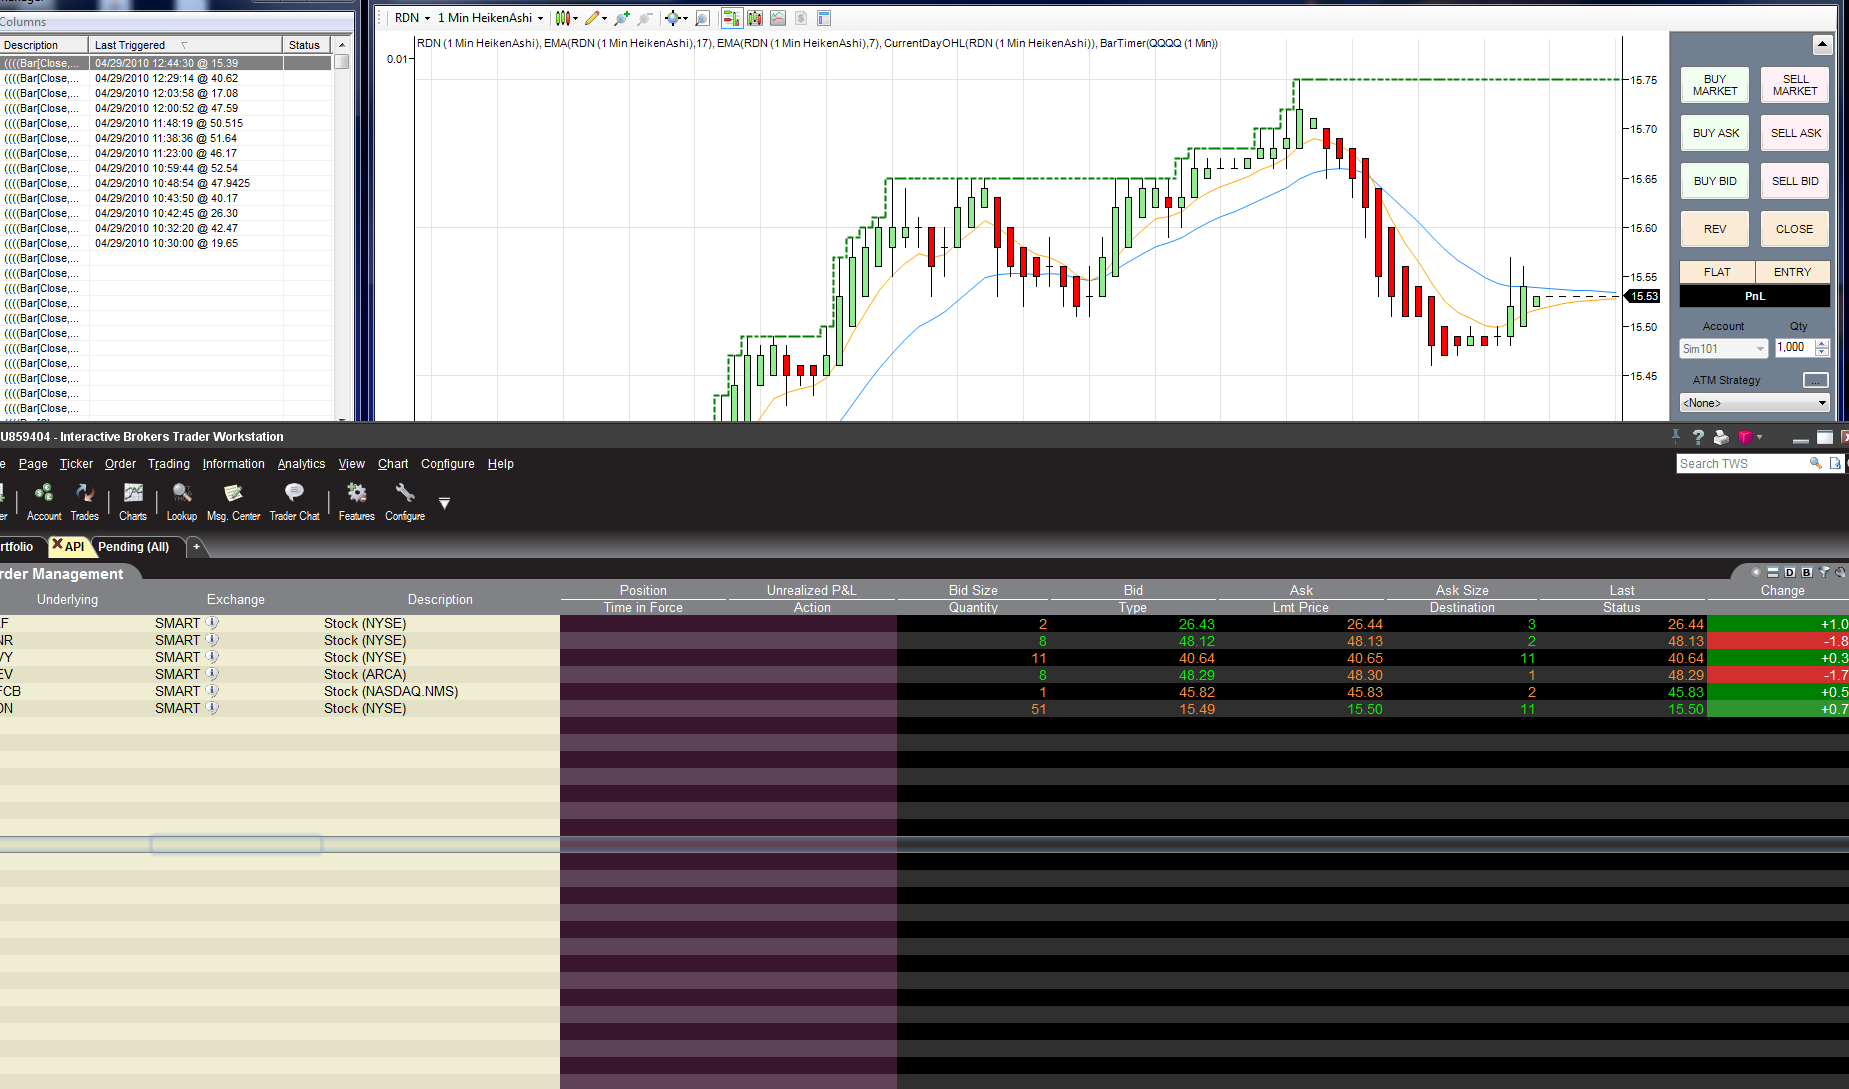Click the pink cube icon
This screenshot has width=1849, height=1089.
point(1745,437)
